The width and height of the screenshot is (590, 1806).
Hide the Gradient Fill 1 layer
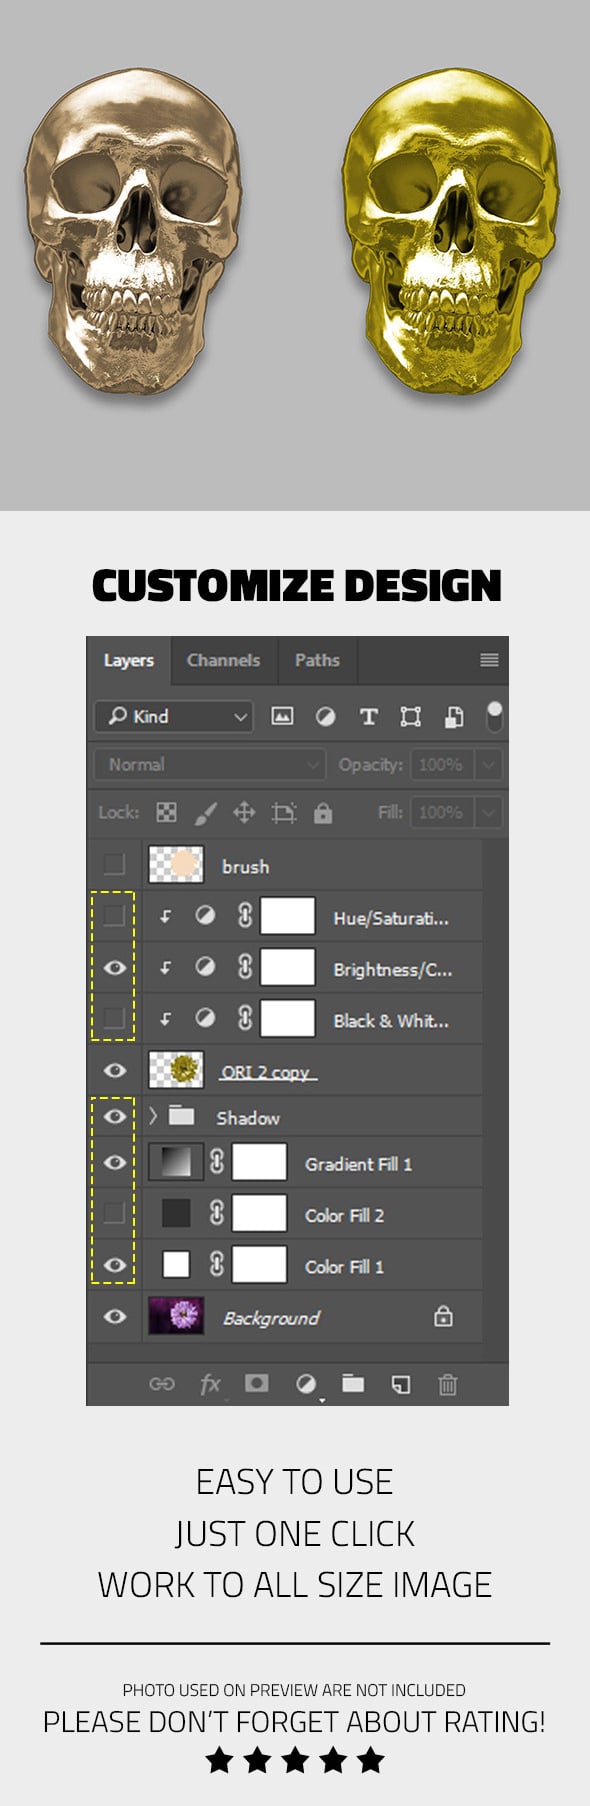coord(115,1162)
